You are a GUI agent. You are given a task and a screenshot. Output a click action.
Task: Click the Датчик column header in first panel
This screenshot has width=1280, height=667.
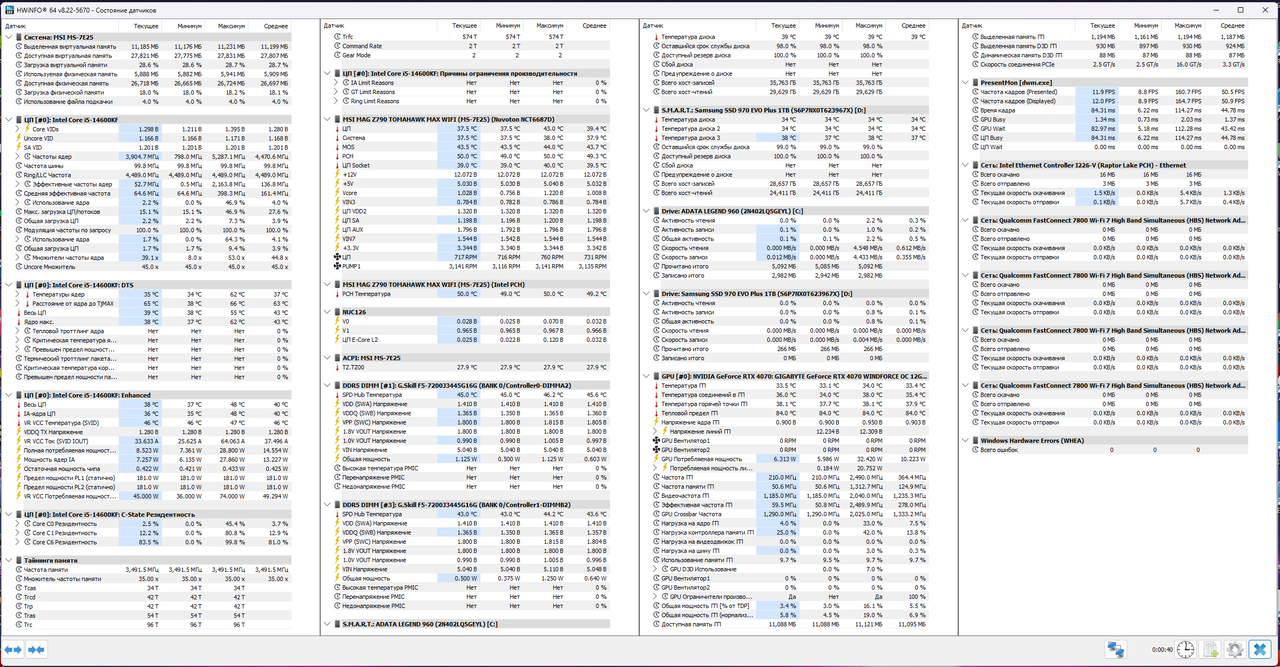[63, 25]
